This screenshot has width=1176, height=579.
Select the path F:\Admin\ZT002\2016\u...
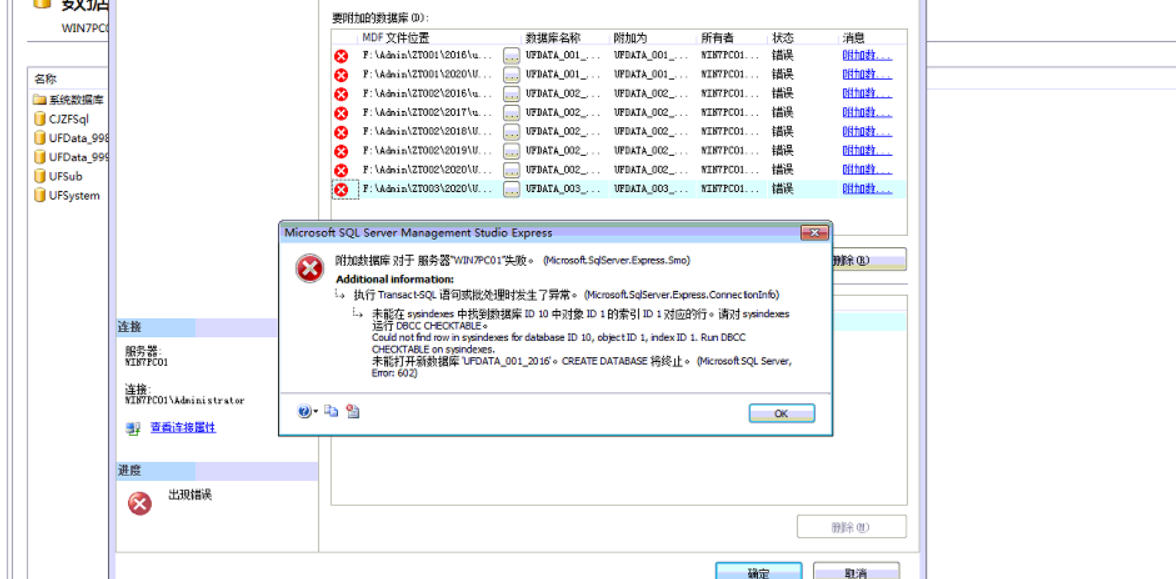click(x=428, y=94)
